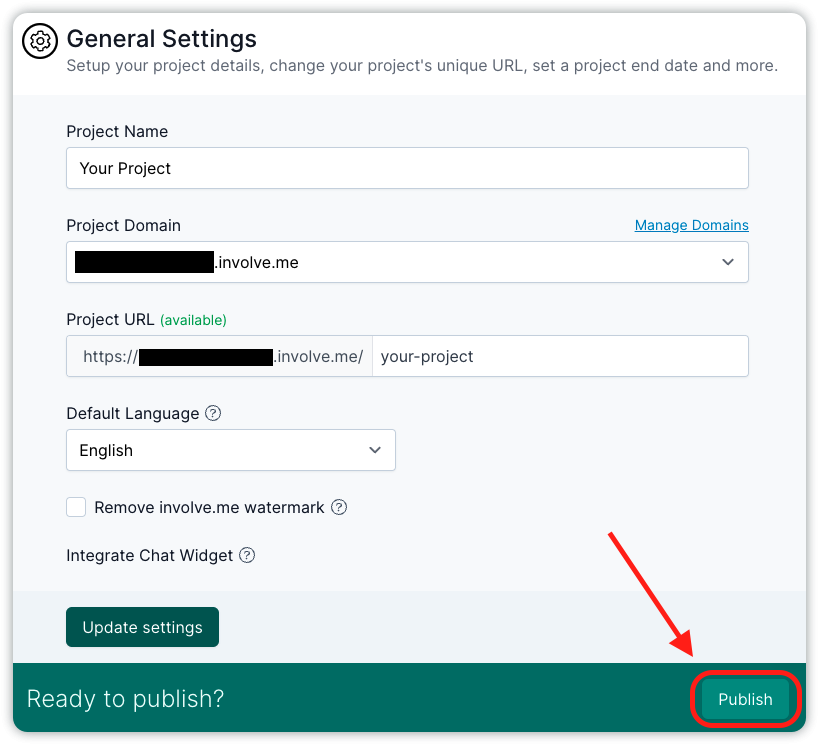Viewport: 819px width, 745px height.
Task: Click the General Settings heading
Action: coord(161,39)
